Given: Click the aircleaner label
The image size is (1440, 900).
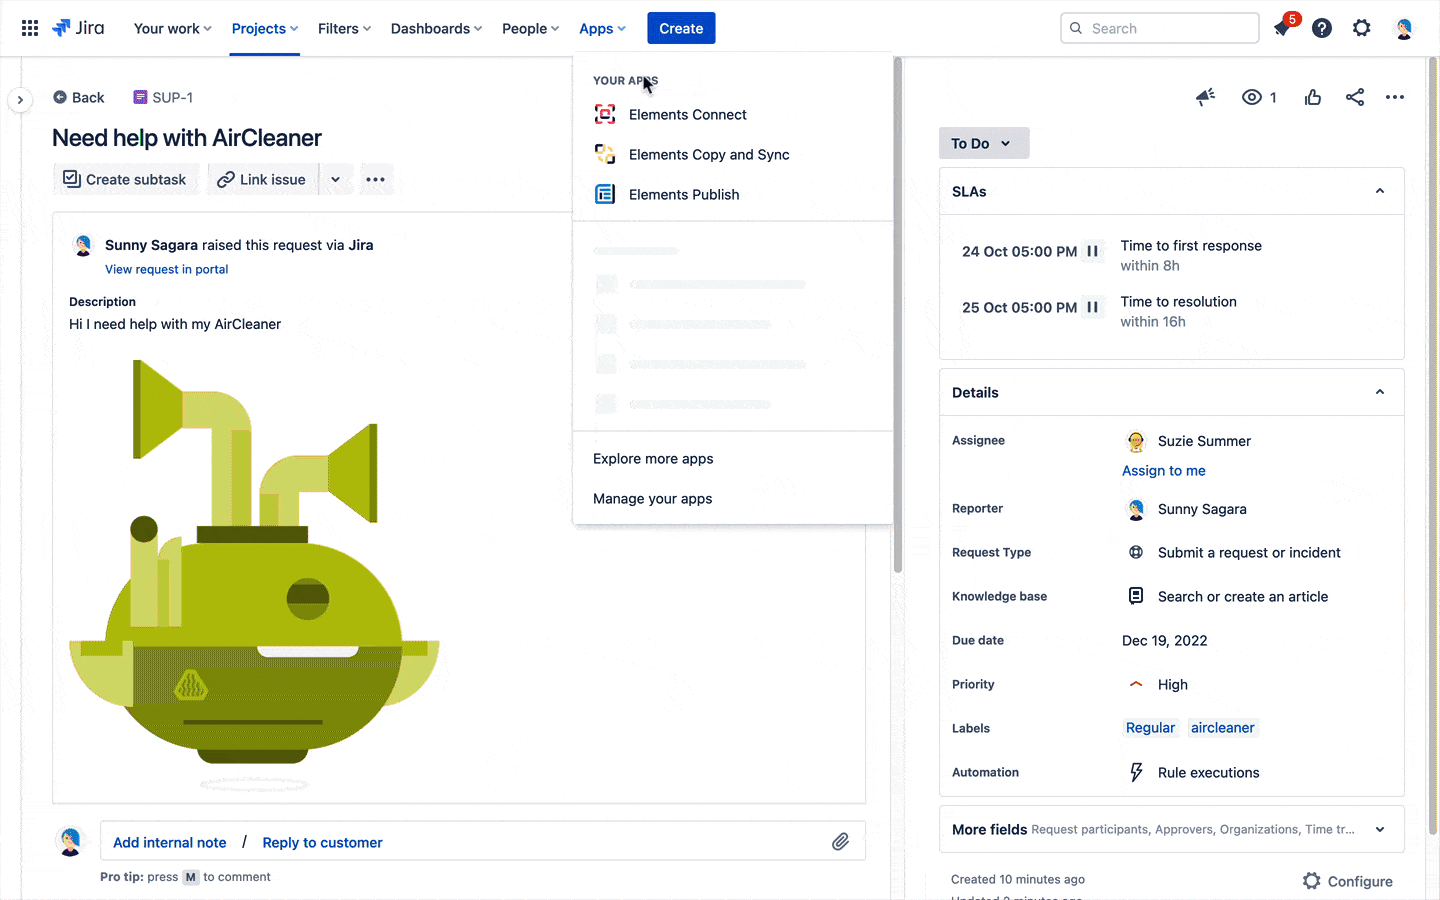Looking at the screenshot, I should tap(1222, 728).
